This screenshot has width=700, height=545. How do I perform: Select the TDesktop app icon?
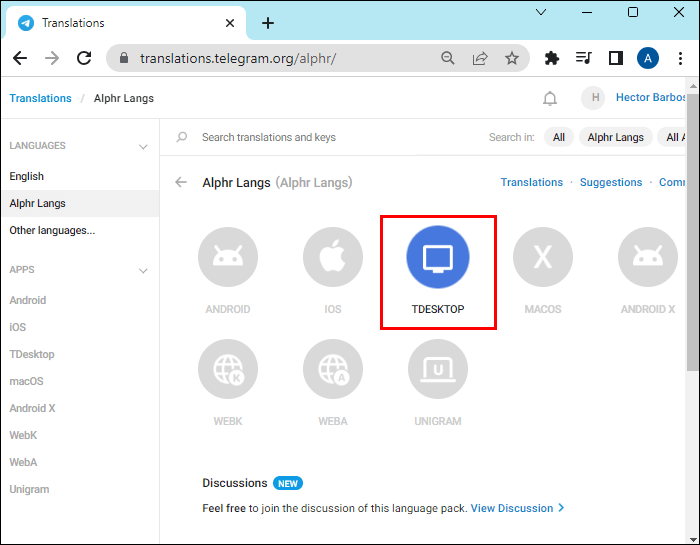[x=438, y=257]
